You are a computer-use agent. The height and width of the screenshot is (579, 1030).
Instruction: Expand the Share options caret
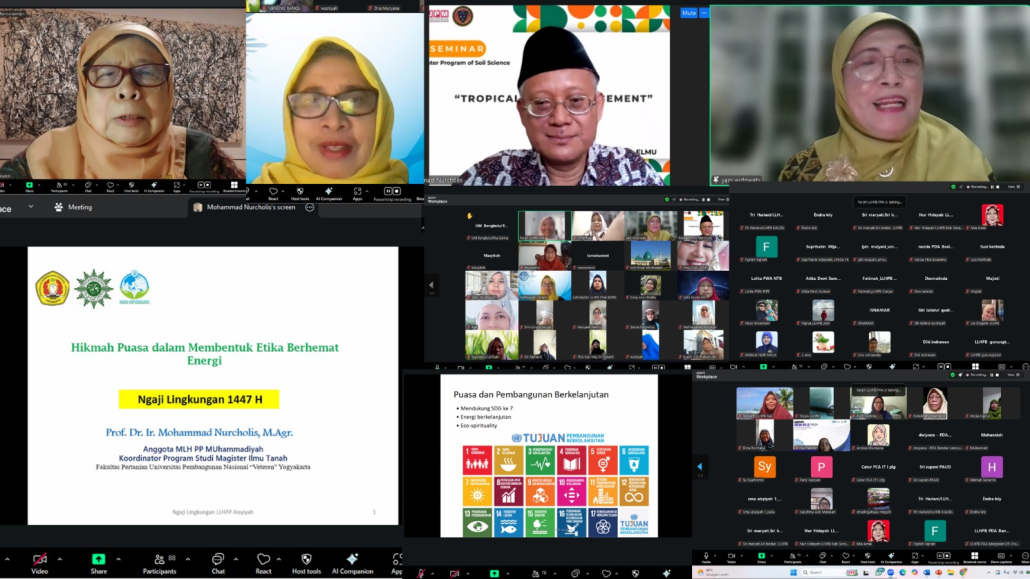[x=118, y=559]
